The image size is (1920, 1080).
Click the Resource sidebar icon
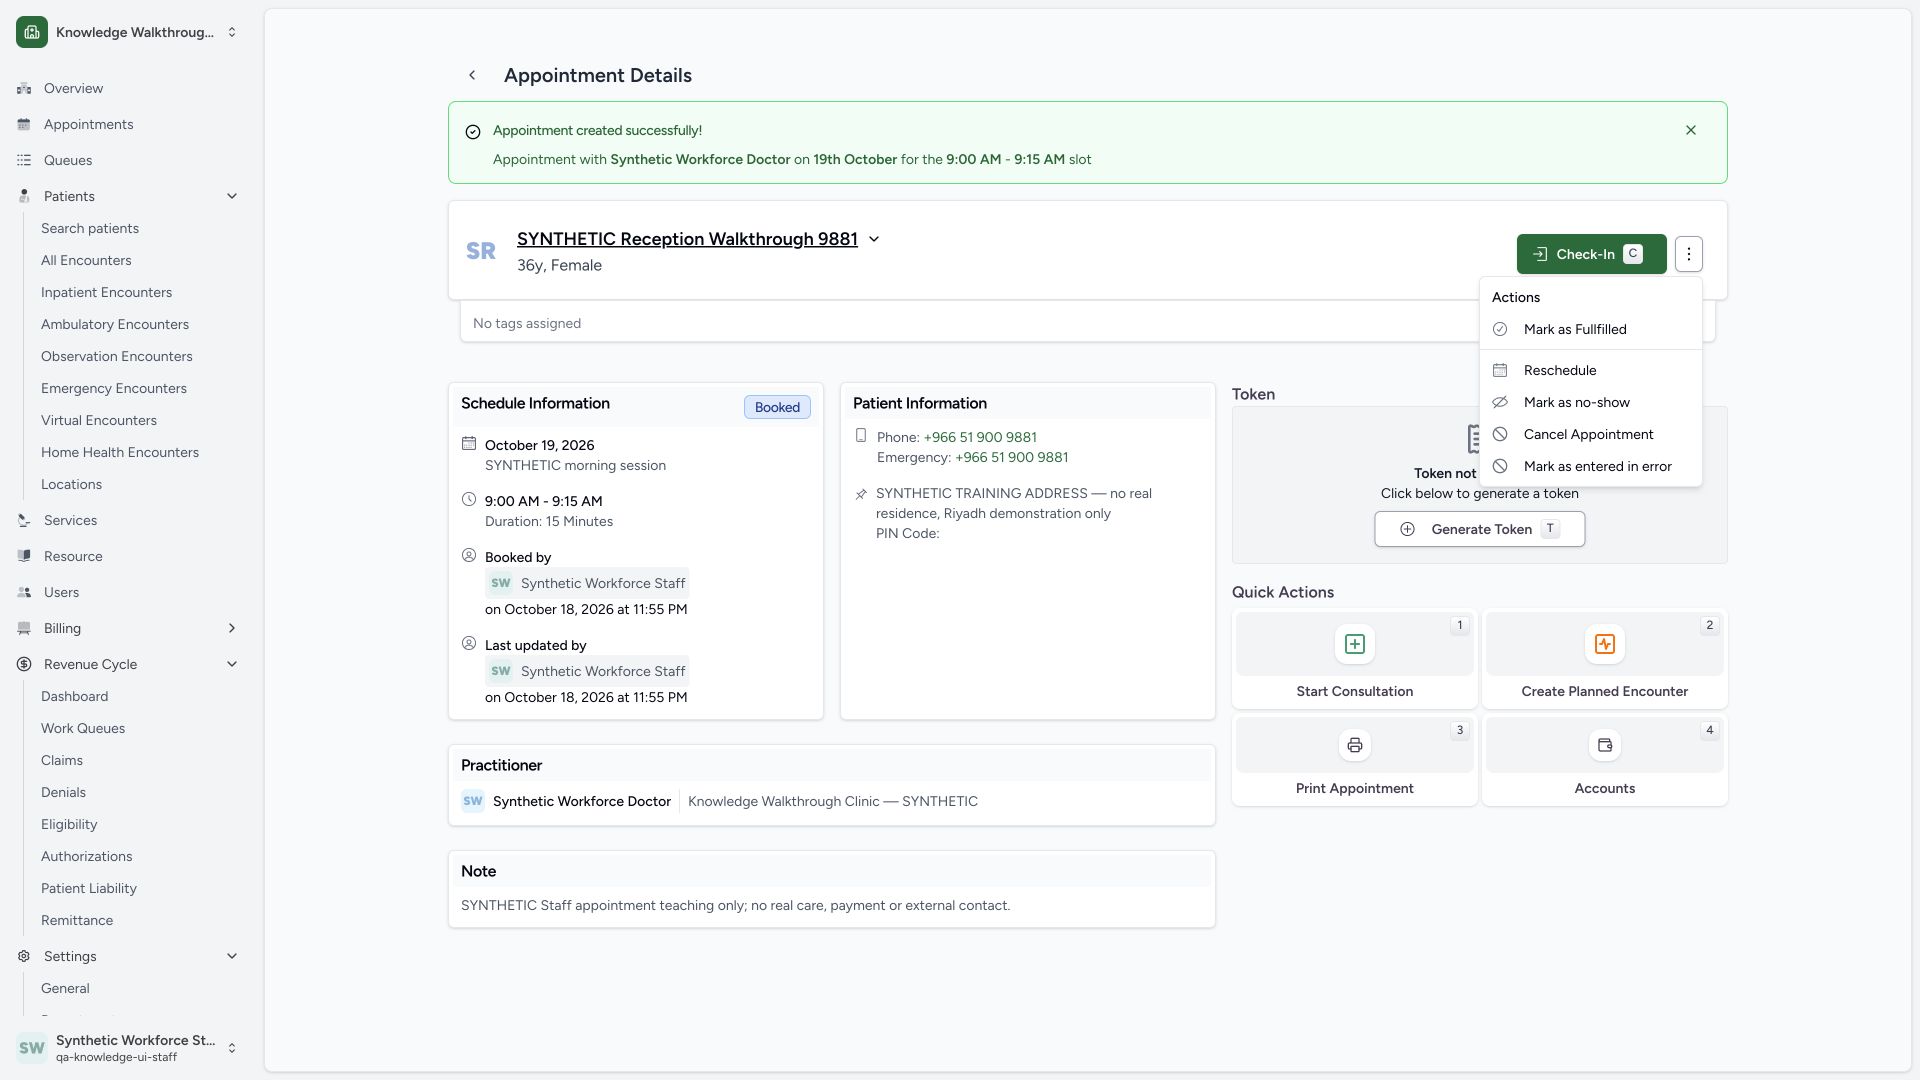click(24, 557)
